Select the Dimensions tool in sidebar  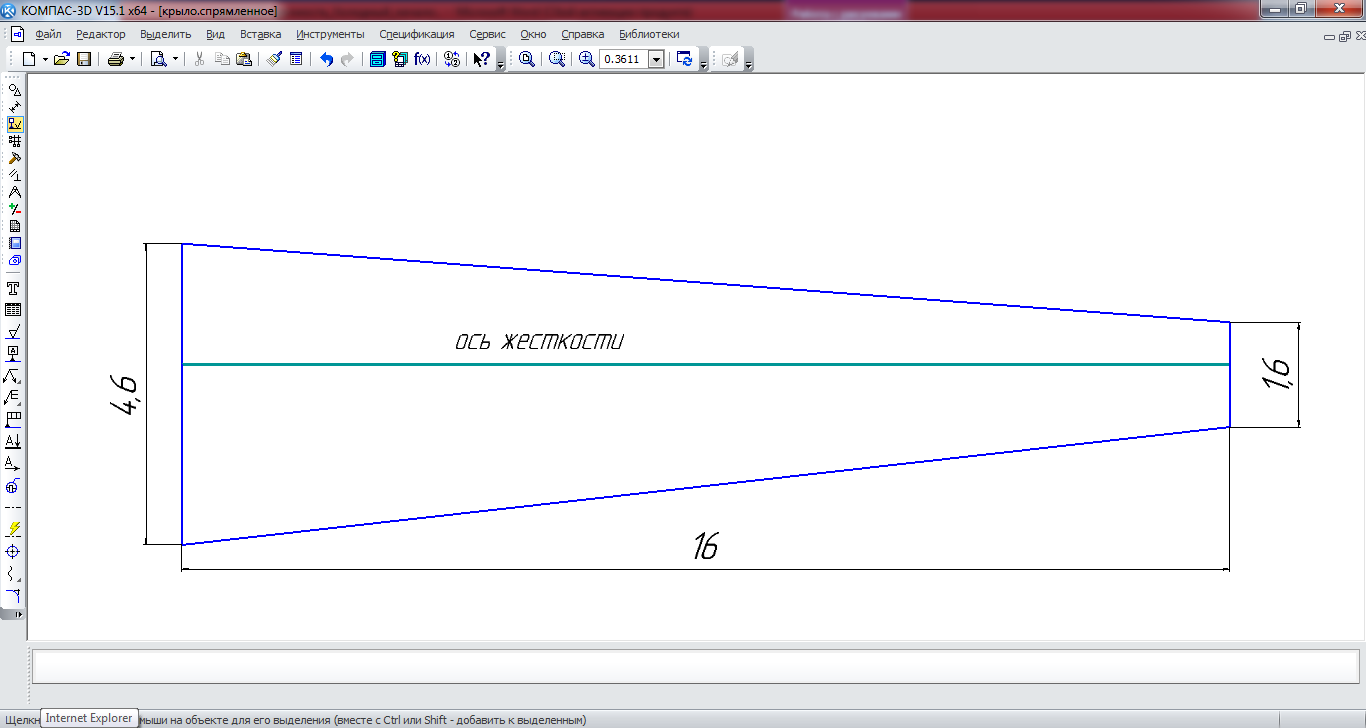tap(14, 107)
